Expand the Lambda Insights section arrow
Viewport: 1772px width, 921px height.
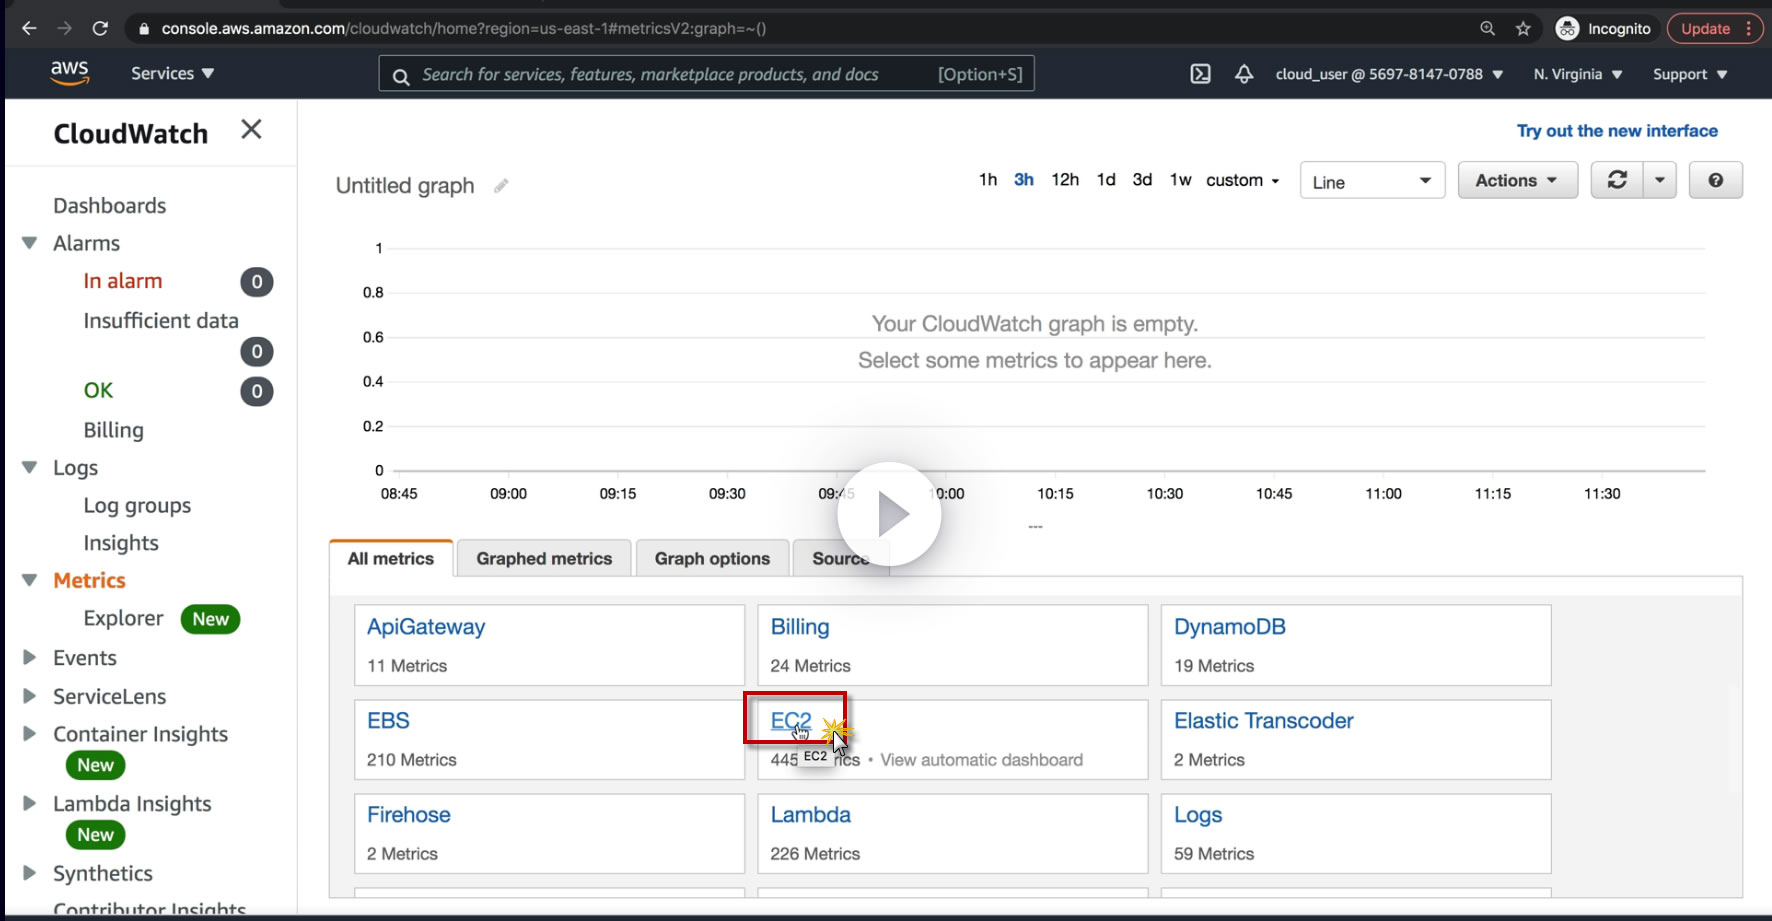click(x=30, y=803)
